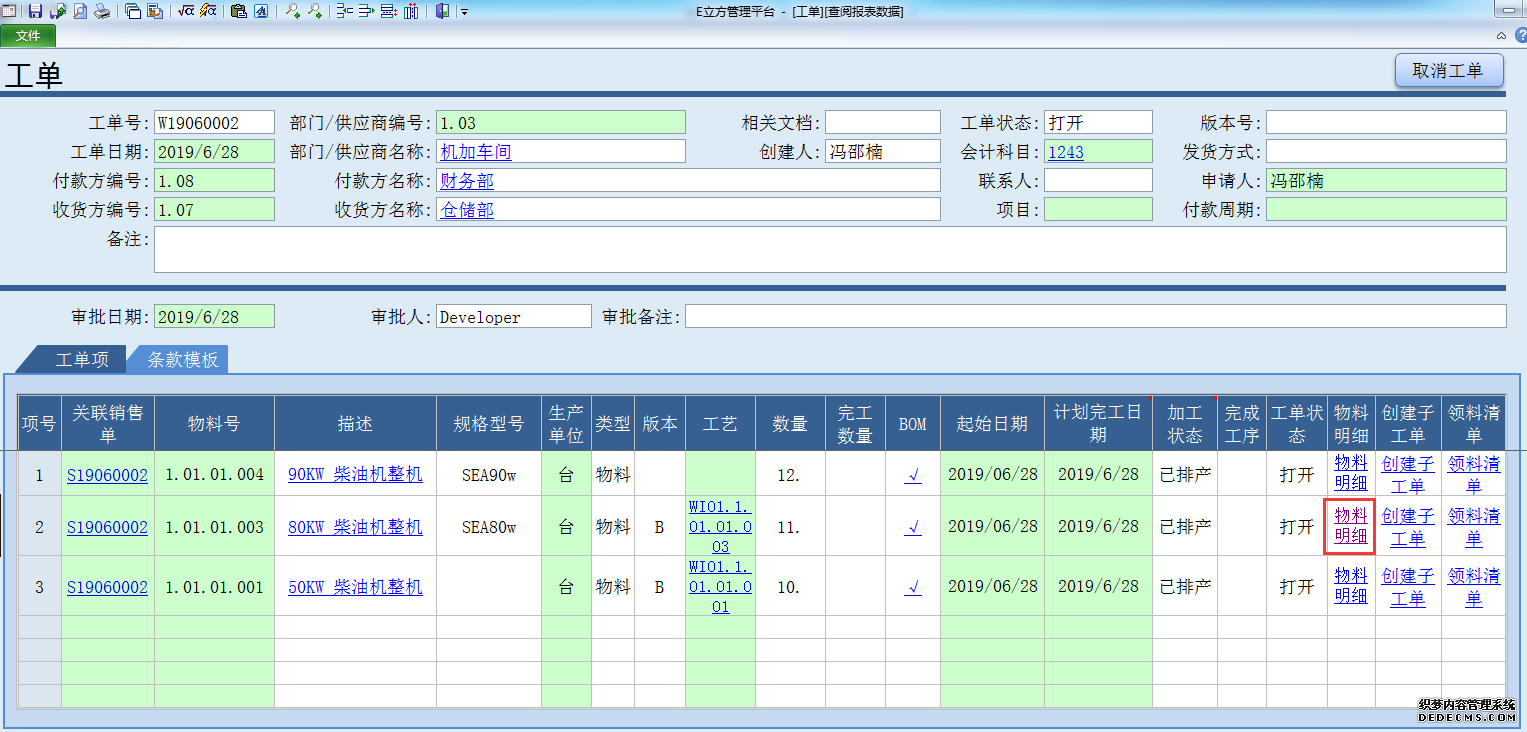Open the quick access toolbar dropdown arrow
Screen dimensions: 1527x732
point(464,12)
